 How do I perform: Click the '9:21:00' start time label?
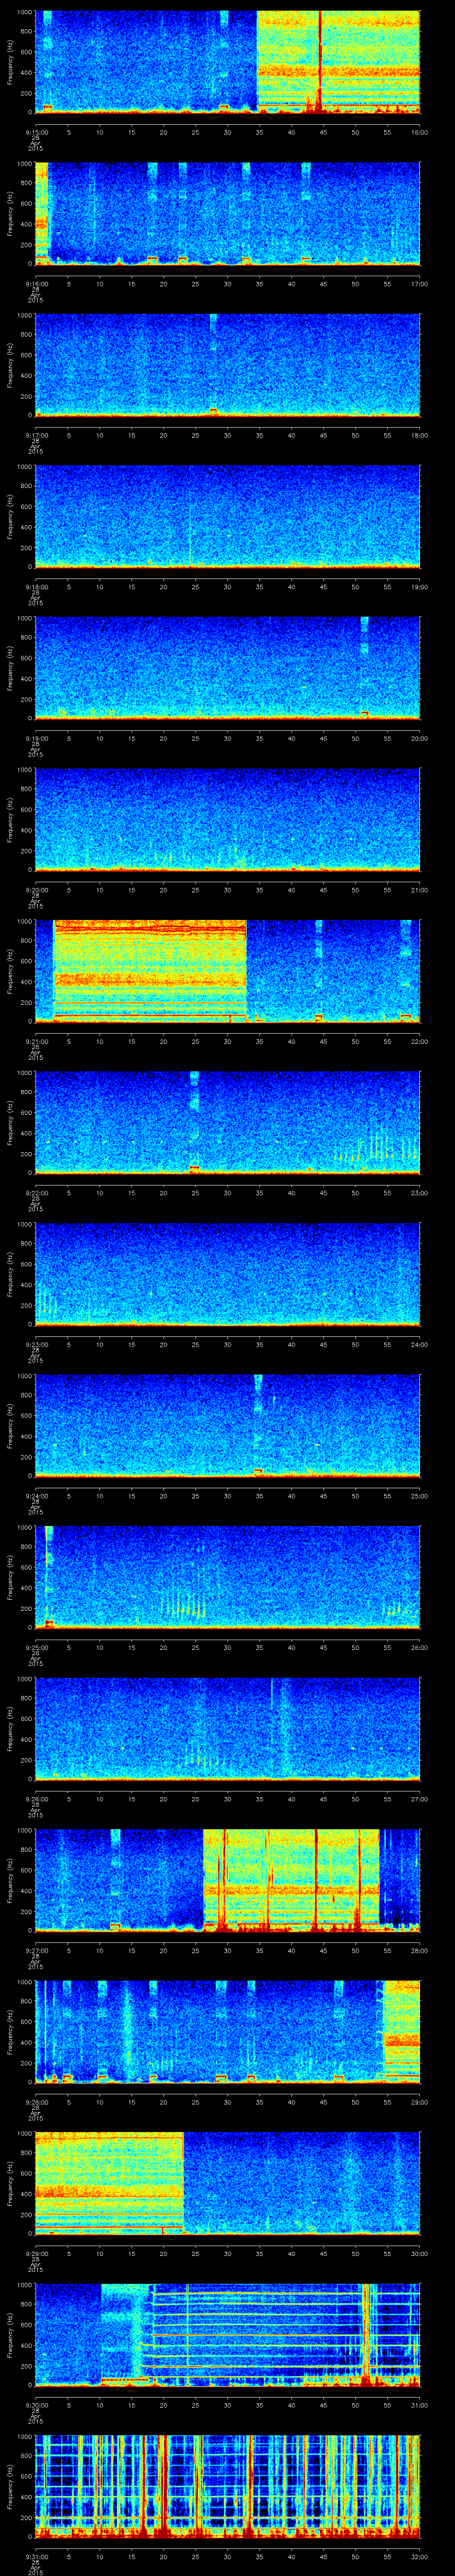(36, 1041)
